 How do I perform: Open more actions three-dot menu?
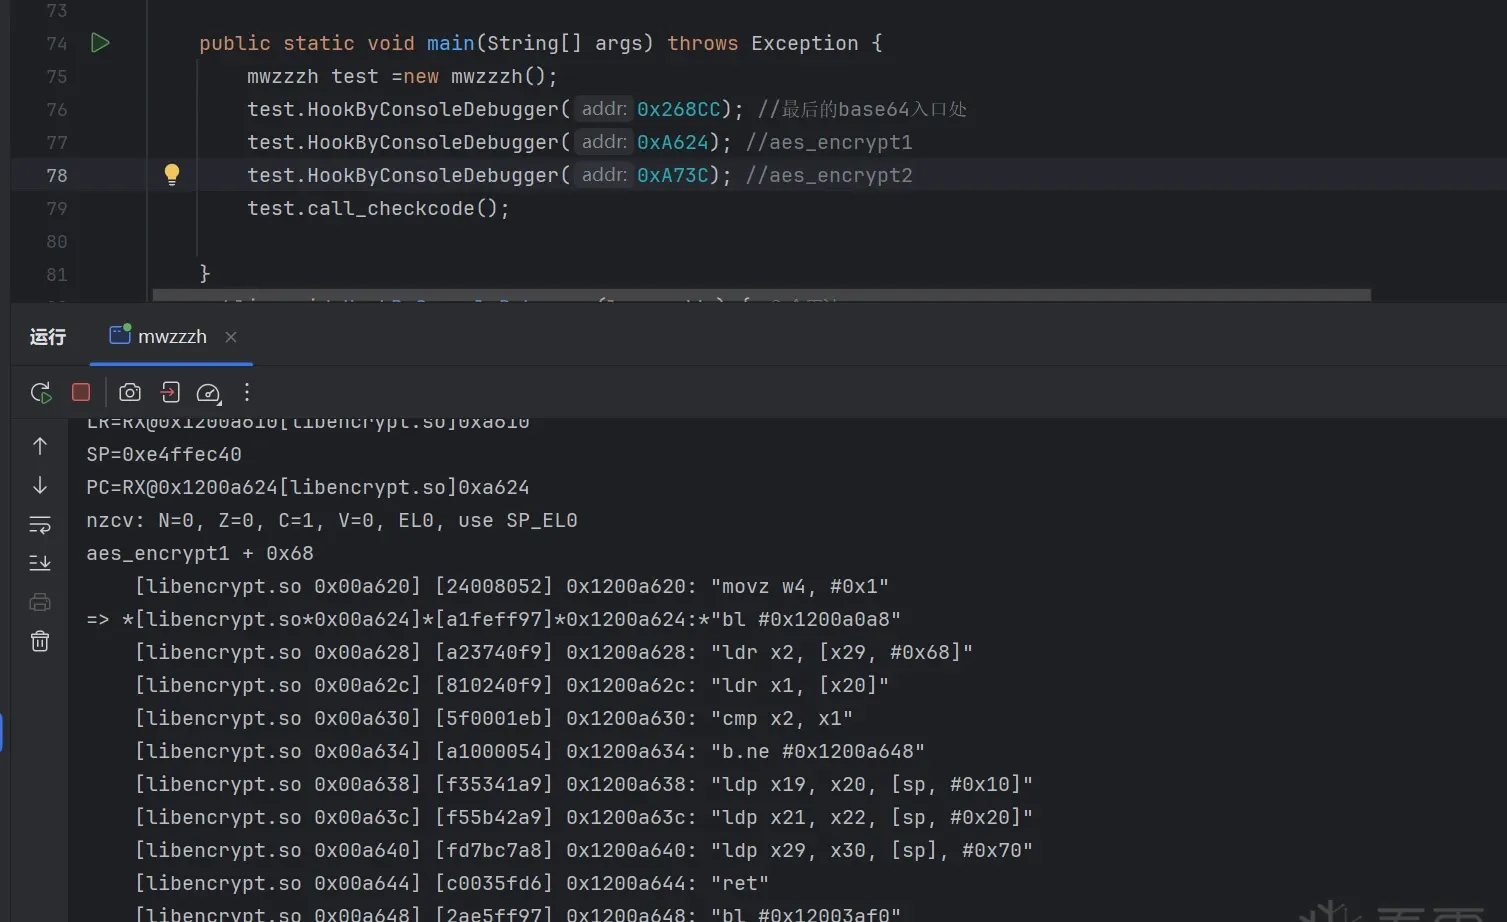coord(247,392)
